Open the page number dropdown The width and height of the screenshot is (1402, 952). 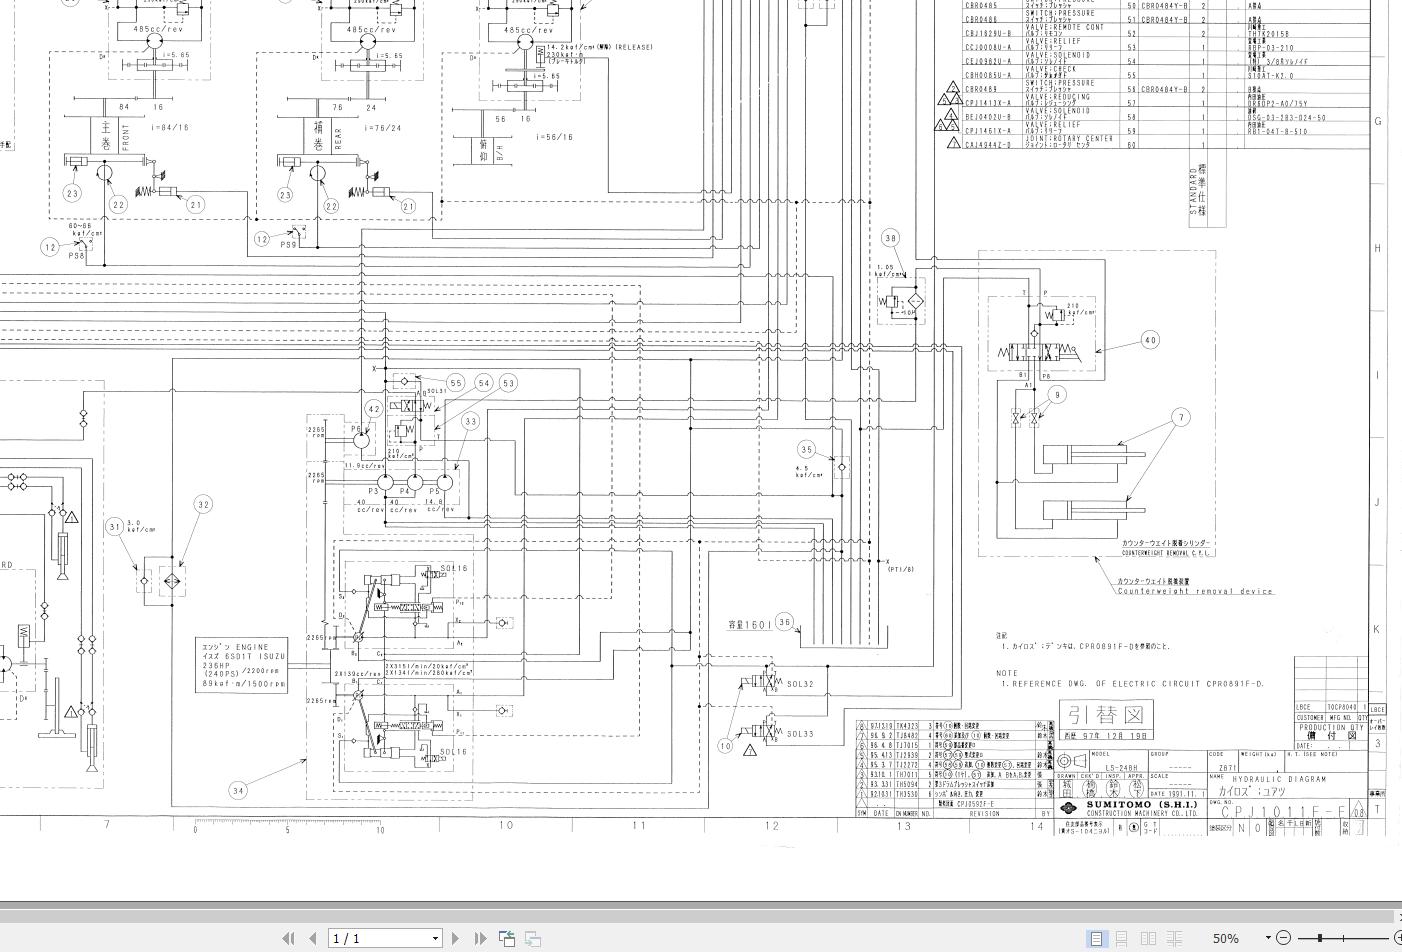tap(435, 938)
